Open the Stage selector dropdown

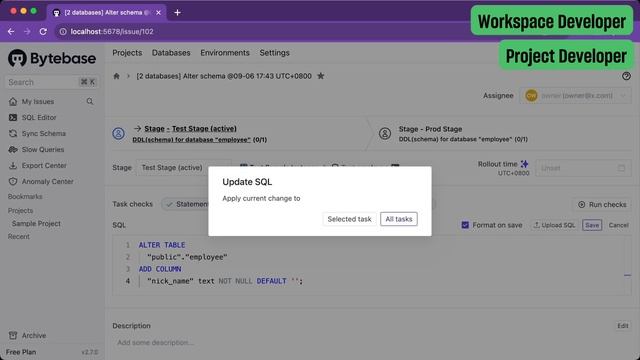tap(184, 167)
